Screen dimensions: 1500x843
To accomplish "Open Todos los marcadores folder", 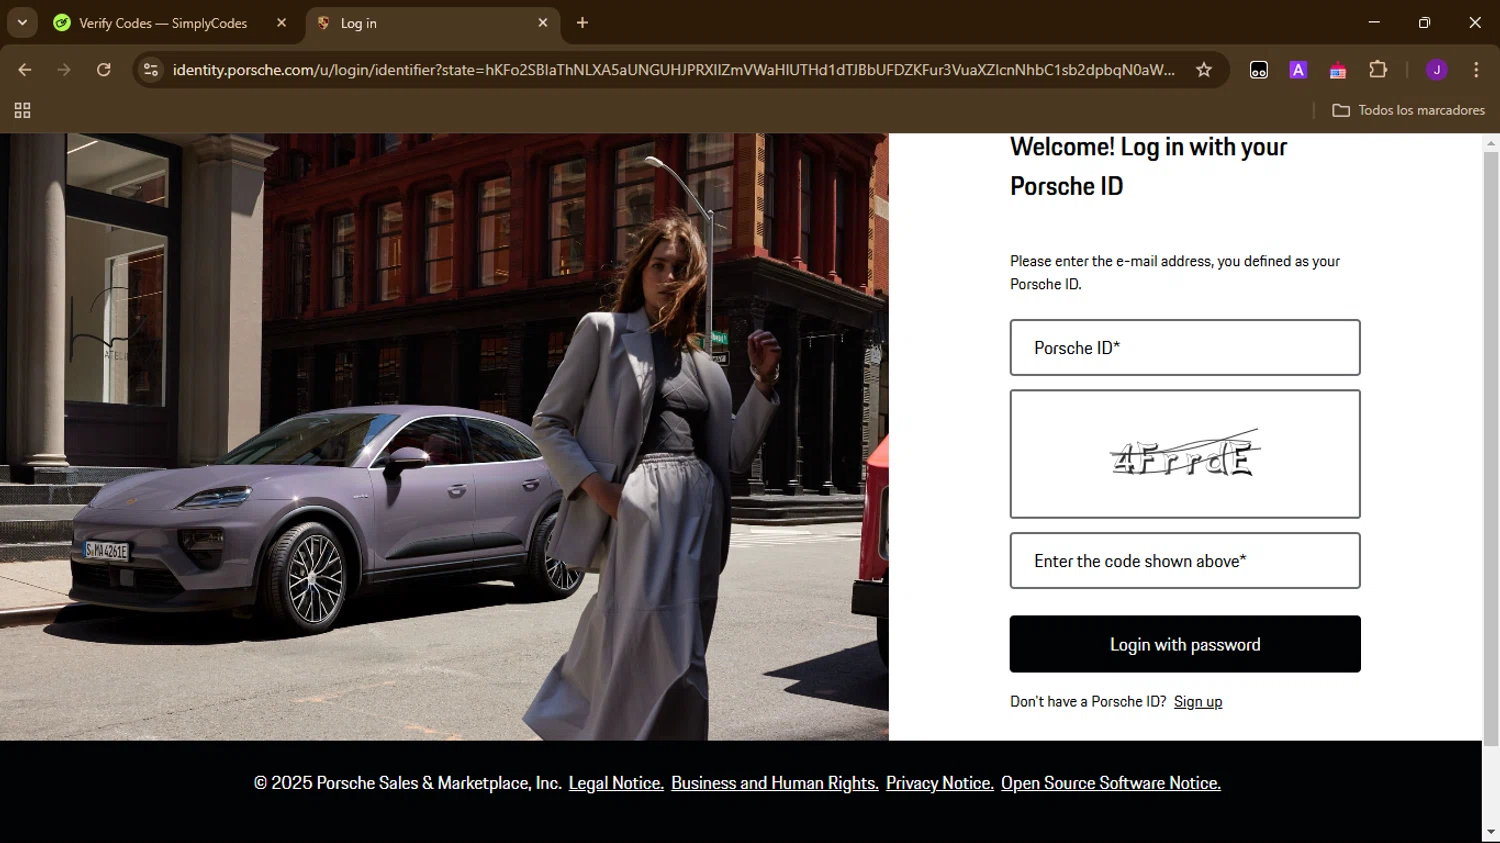I will point(1408,110).
